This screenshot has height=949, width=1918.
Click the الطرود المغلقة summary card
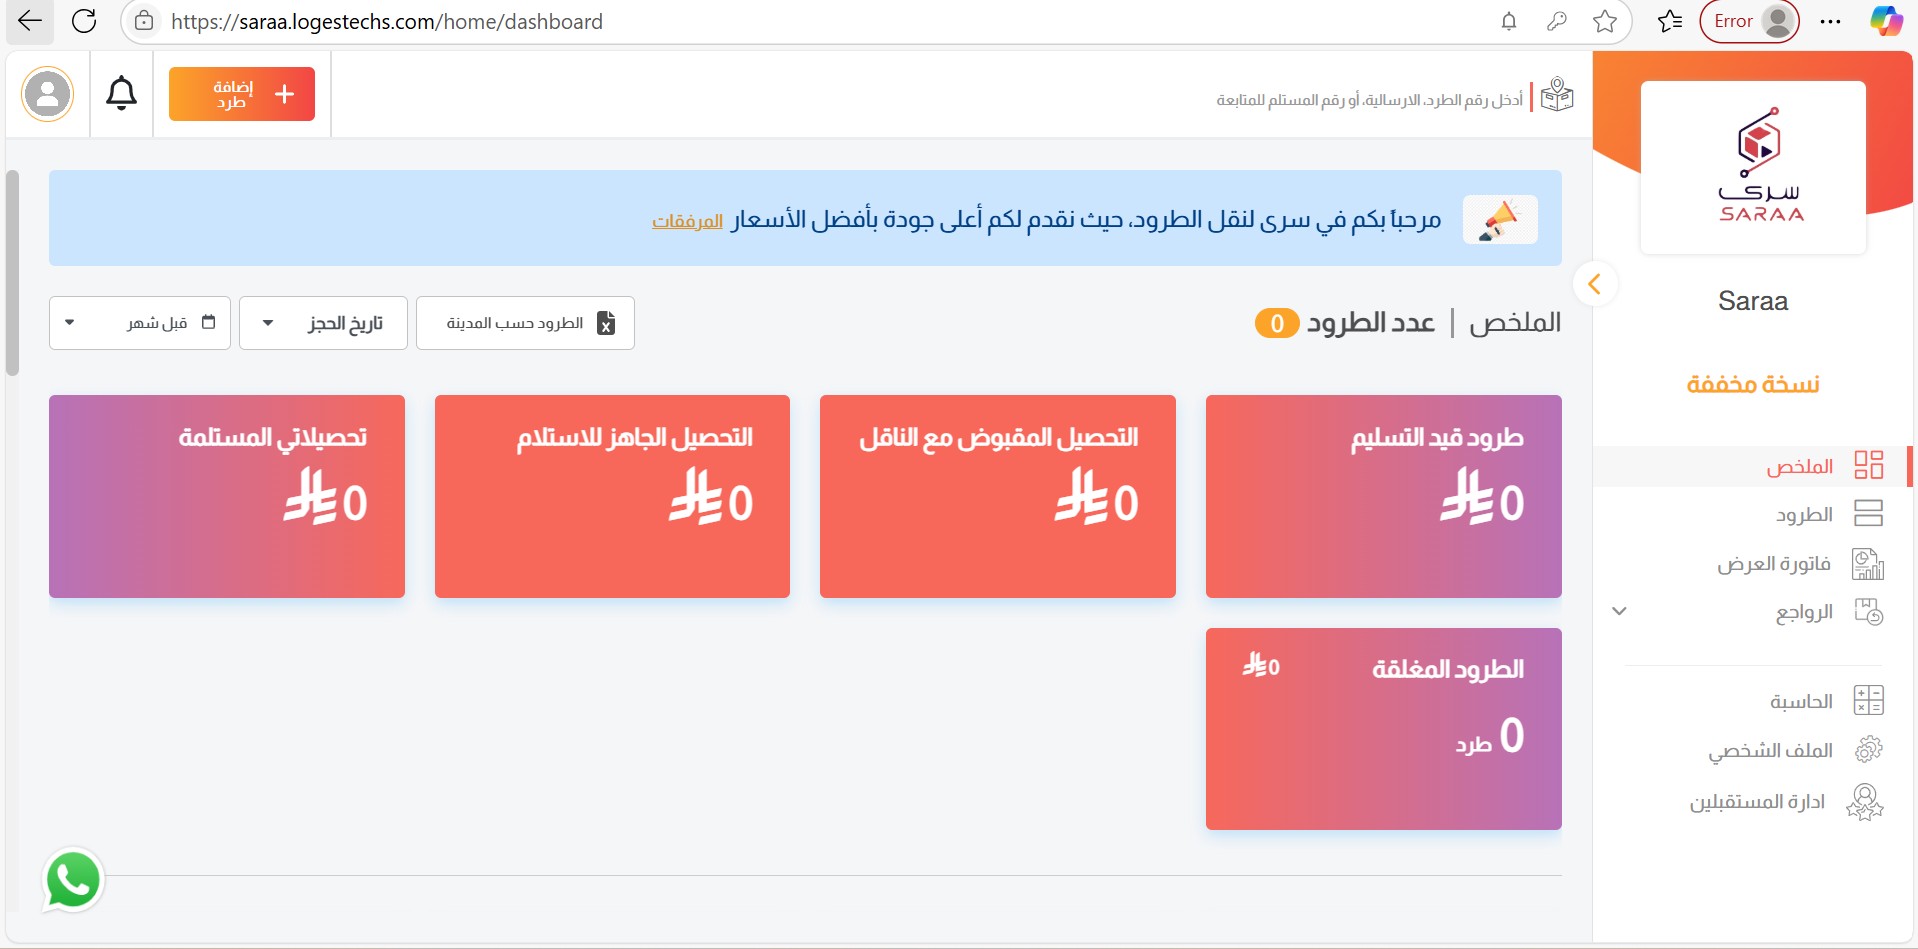1383,728
